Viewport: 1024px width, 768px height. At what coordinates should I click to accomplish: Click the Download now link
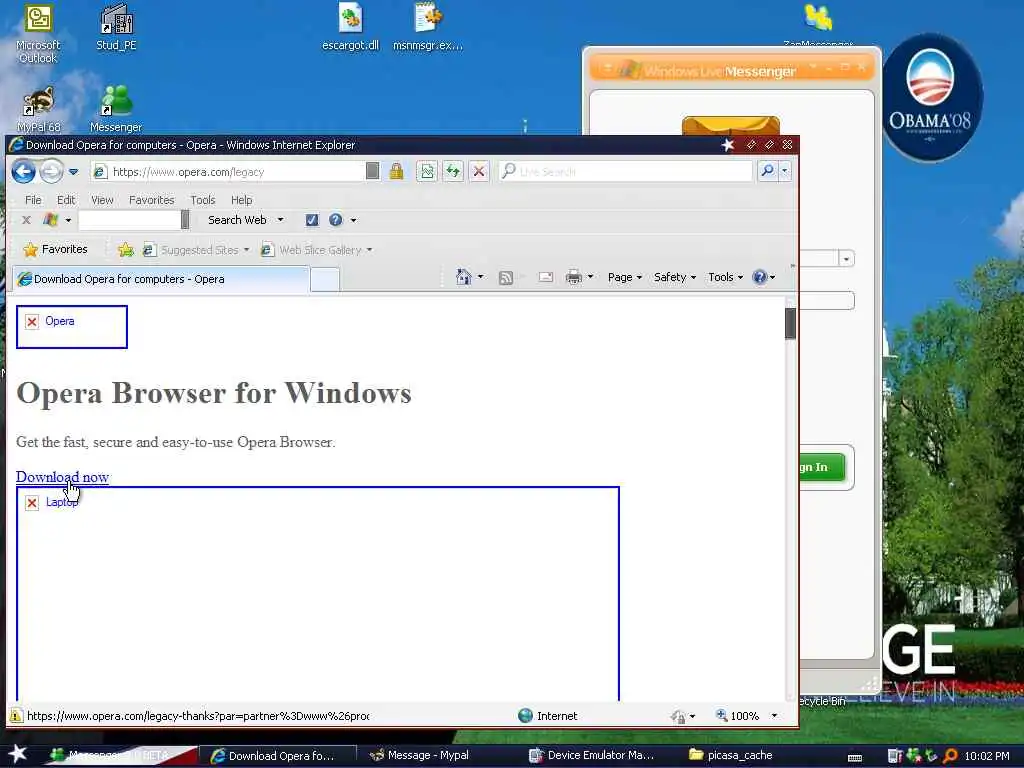pos(62,477)
